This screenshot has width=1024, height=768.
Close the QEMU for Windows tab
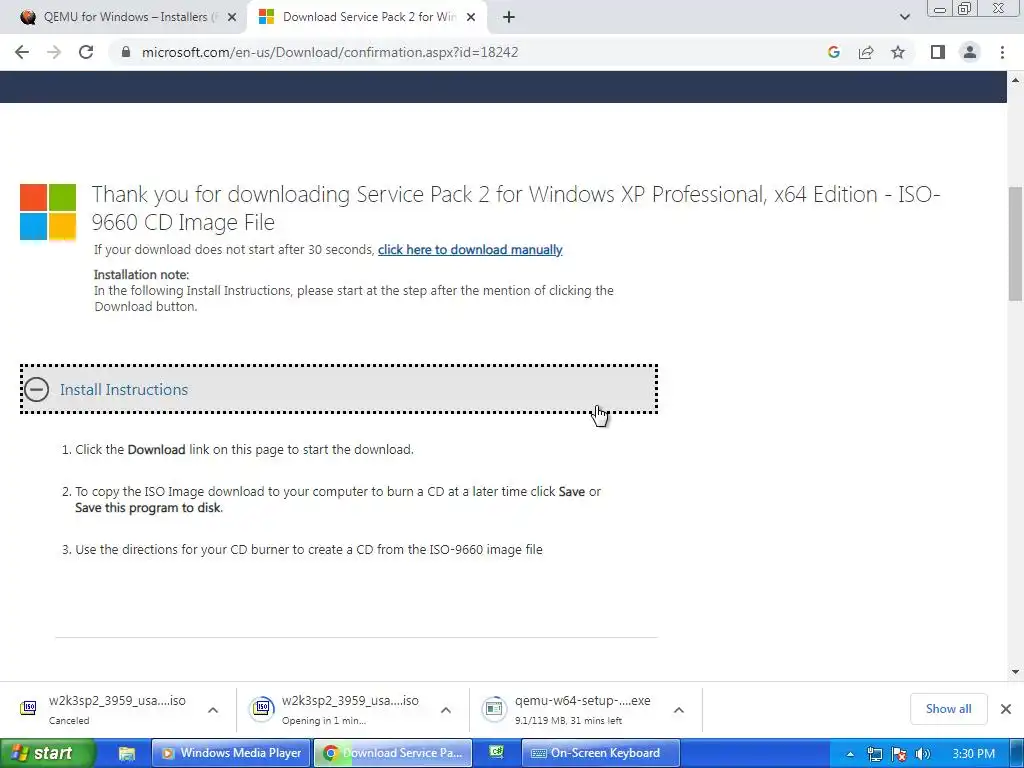pos(232,18)
